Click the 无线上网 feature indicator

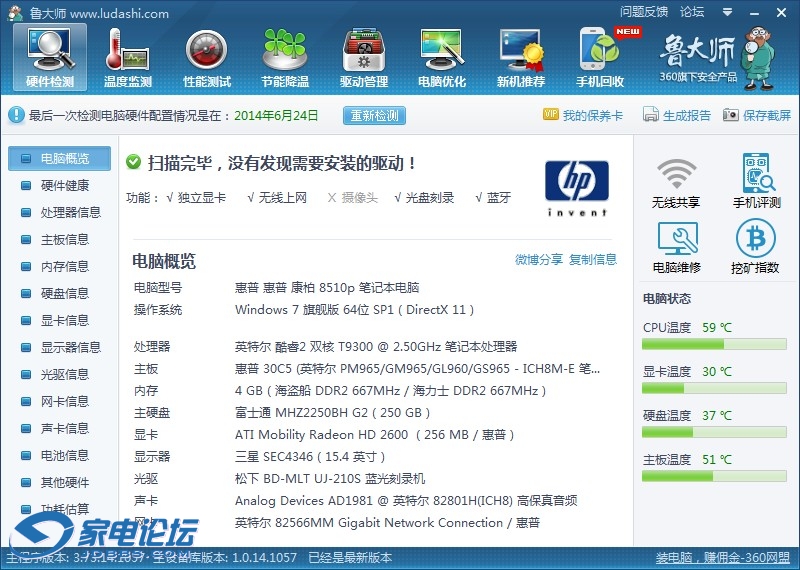coord(277,197)
